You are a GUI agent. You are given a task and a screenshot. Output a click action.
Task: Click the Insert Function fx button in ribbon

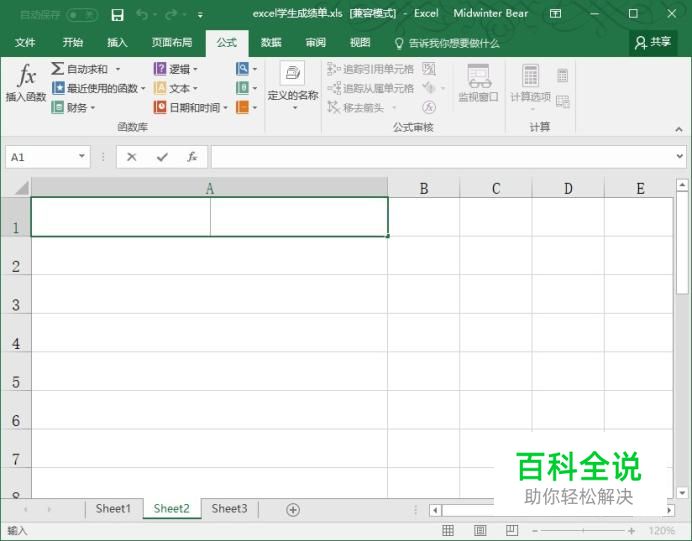26,82
